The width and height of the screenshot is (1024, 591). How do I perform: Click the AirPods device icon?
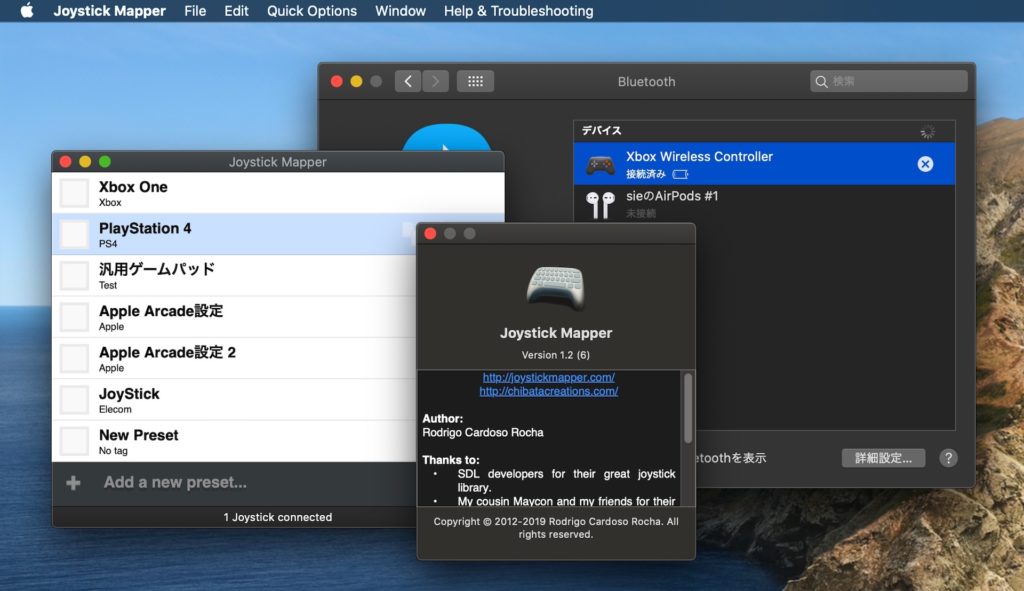[x=600, y=204]
